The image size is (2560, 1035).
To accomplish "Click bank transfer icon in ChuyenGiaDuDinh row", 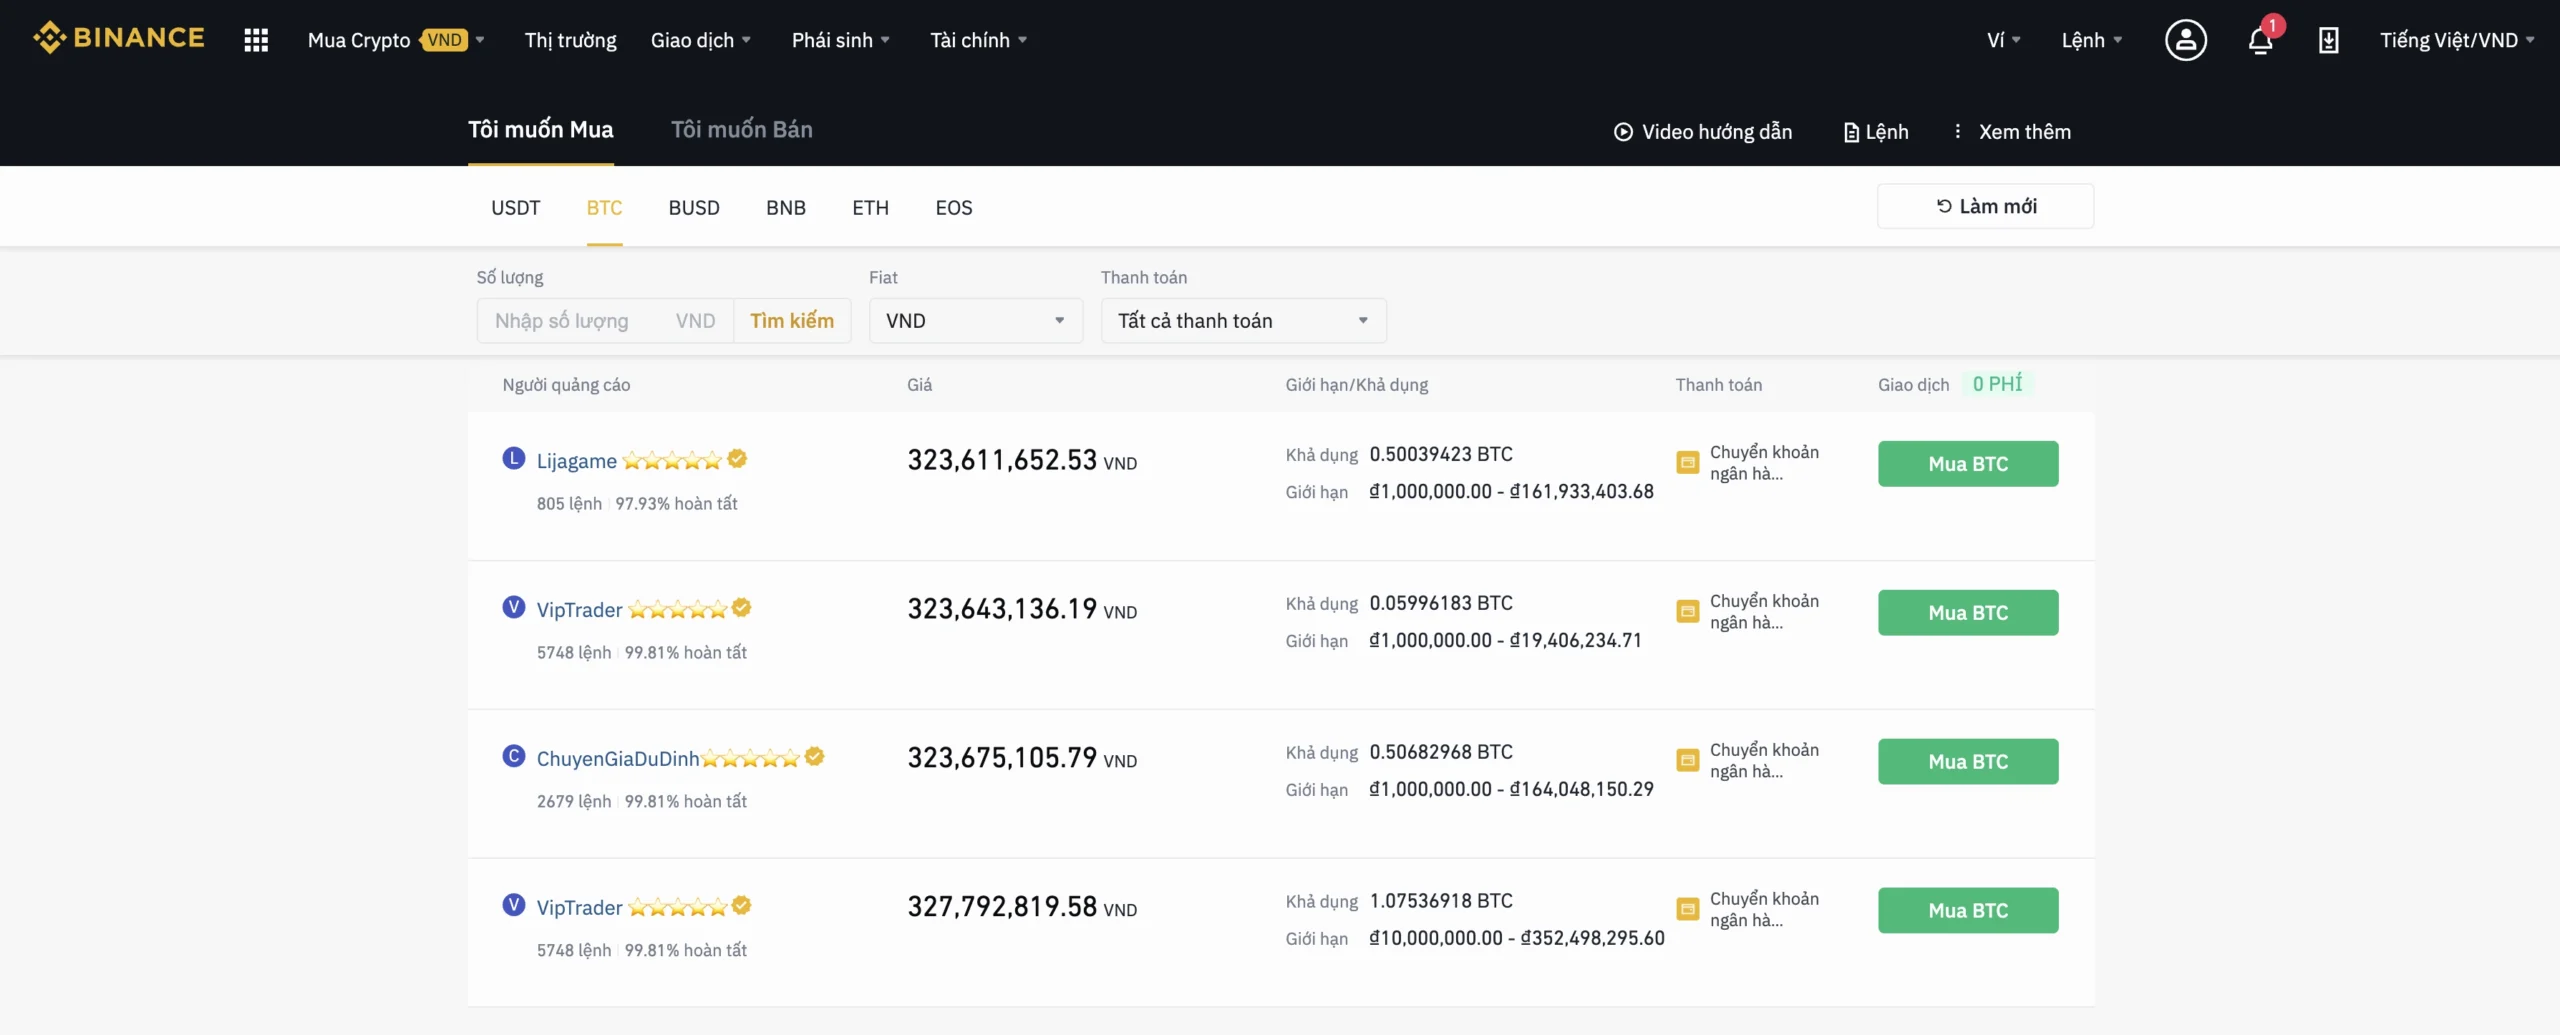I will tap(1688, 761).
